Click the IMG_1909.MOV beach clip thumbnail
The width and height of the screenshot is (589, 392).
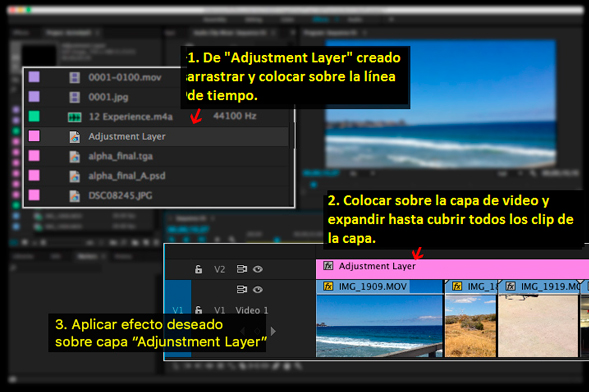(379, 326)
